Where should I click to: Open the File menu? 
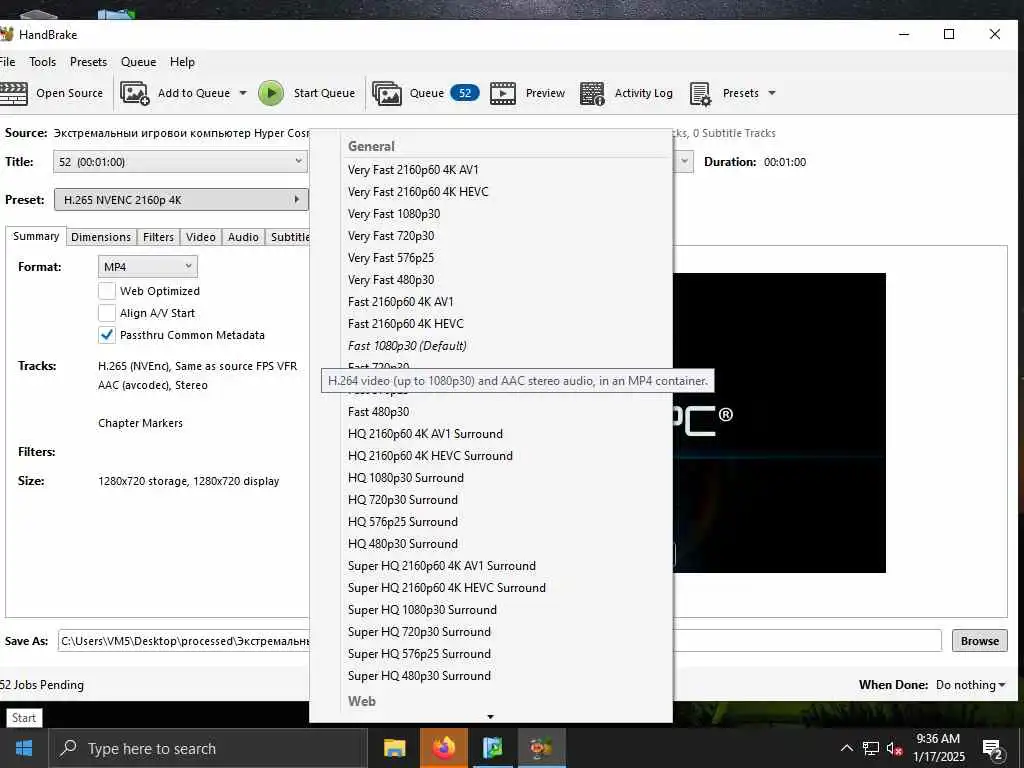click(x=7, y=61)
